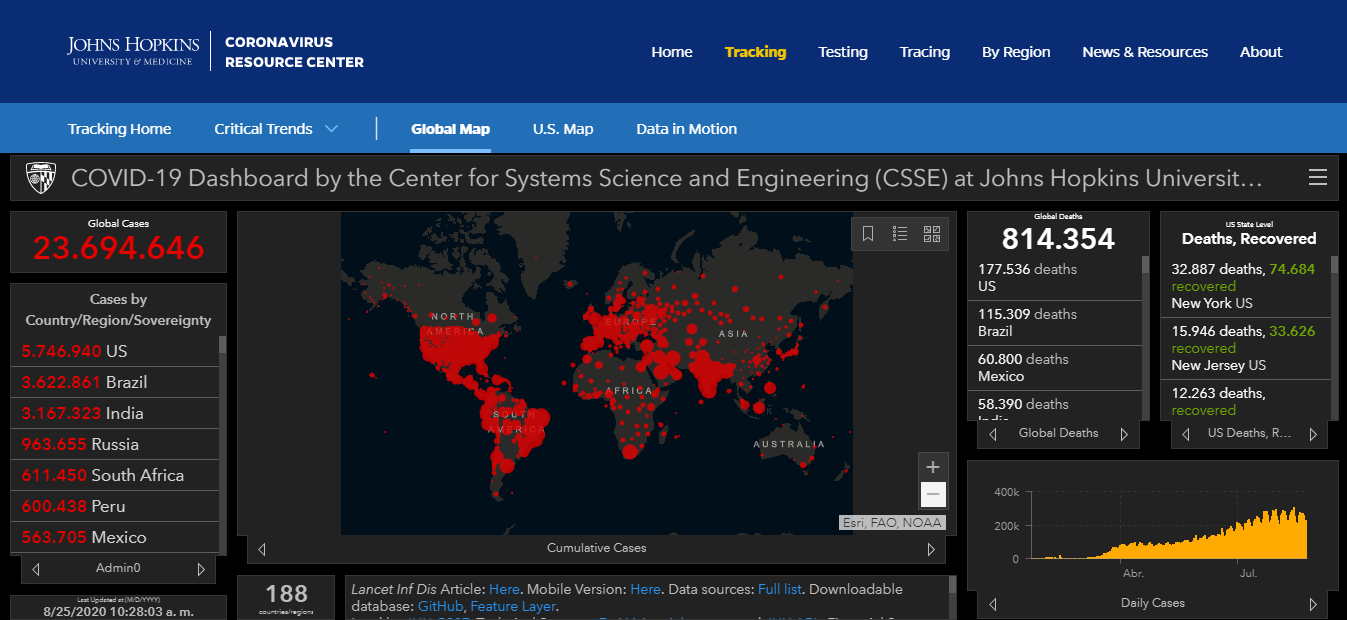This screenshot has width=1347, height=620.
Task: Advance Cumulative Cases map to next view
Action: tap(931, 549)
